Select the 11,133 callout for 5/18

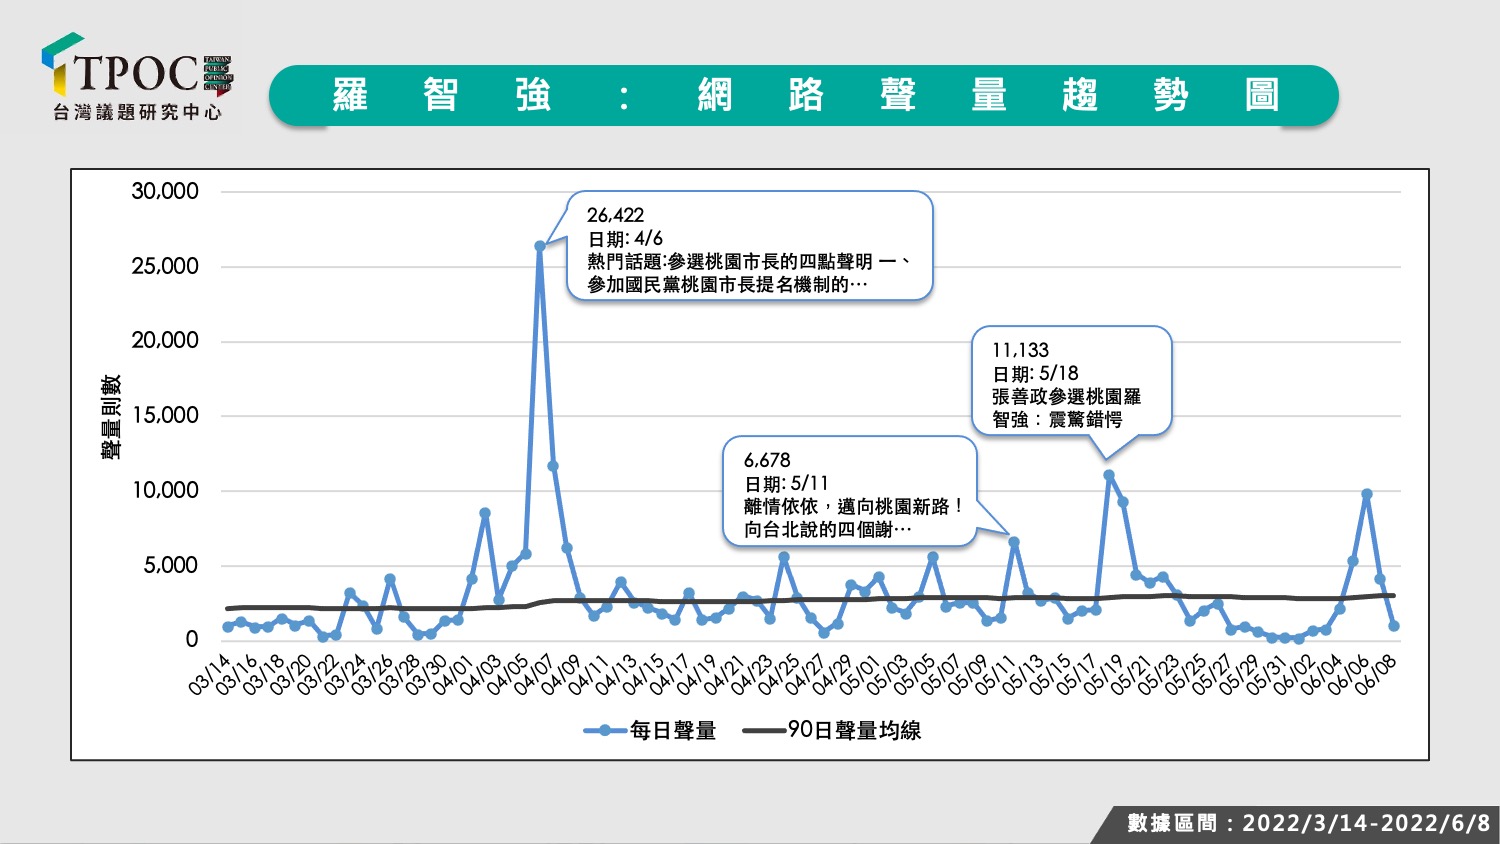click(x=1071, y=380)
